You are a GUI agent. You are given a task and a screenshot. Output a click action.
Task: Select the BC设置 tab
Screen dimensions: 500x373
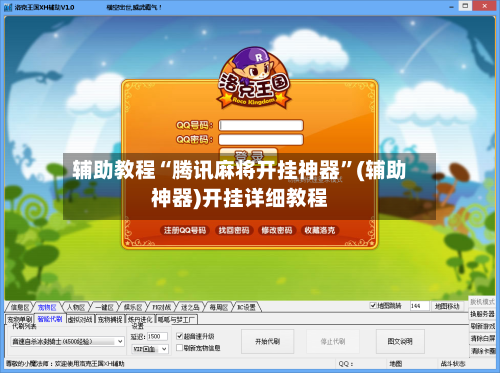point(247,307)
